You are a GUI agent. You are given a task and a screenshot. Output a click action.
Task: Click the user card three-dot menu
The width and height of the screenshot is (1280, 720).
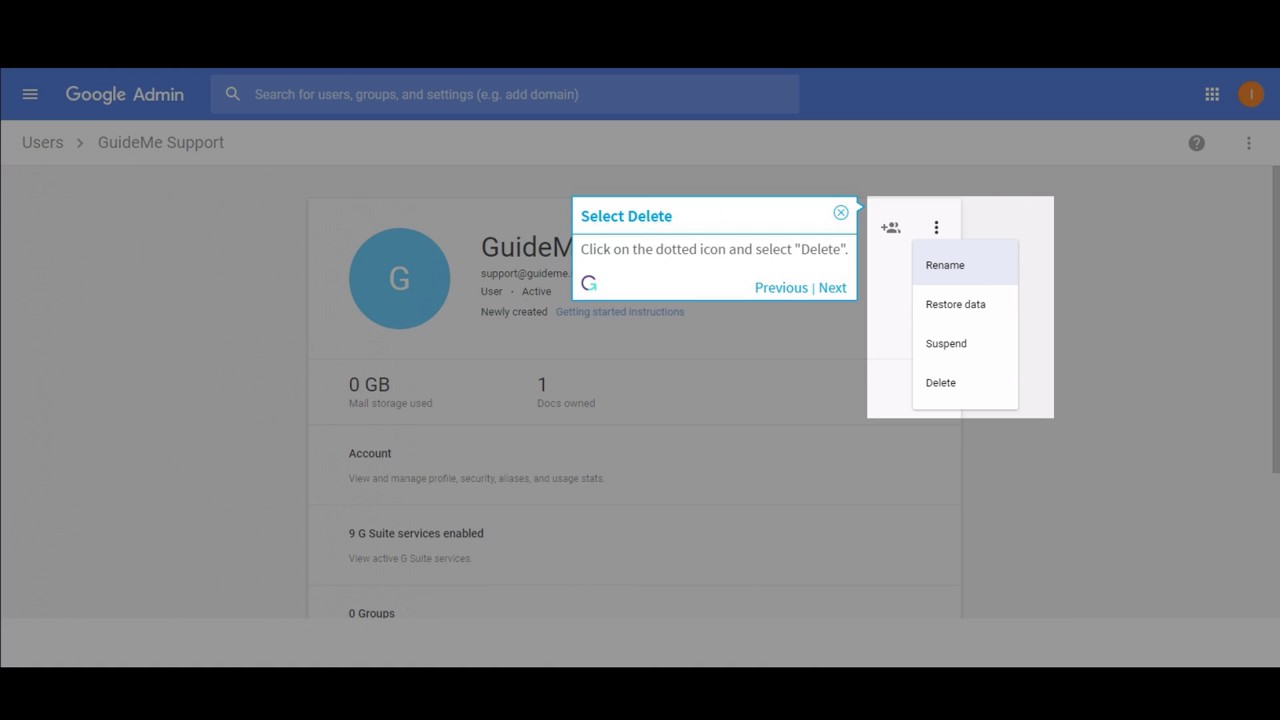coord(936,228)
